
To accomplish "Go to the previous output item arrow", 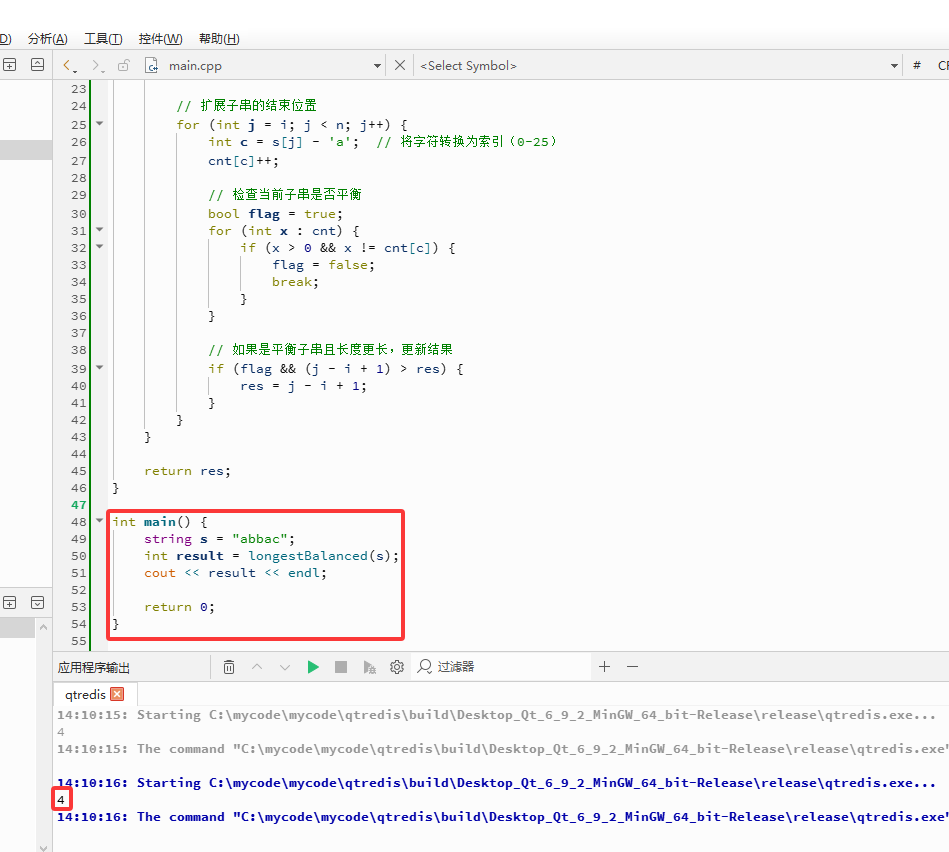I will click(257, 667).
